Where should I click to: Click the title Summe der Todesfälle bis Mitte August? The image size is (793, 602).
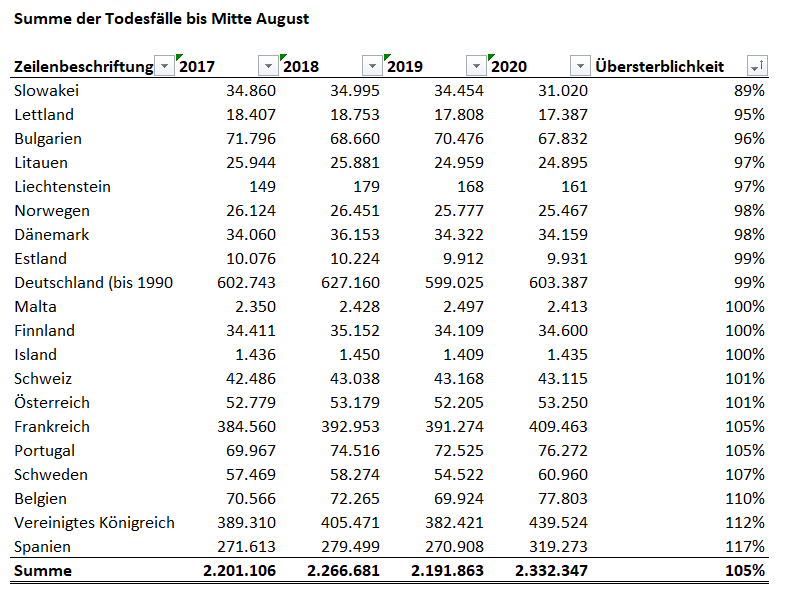[161, 19]
